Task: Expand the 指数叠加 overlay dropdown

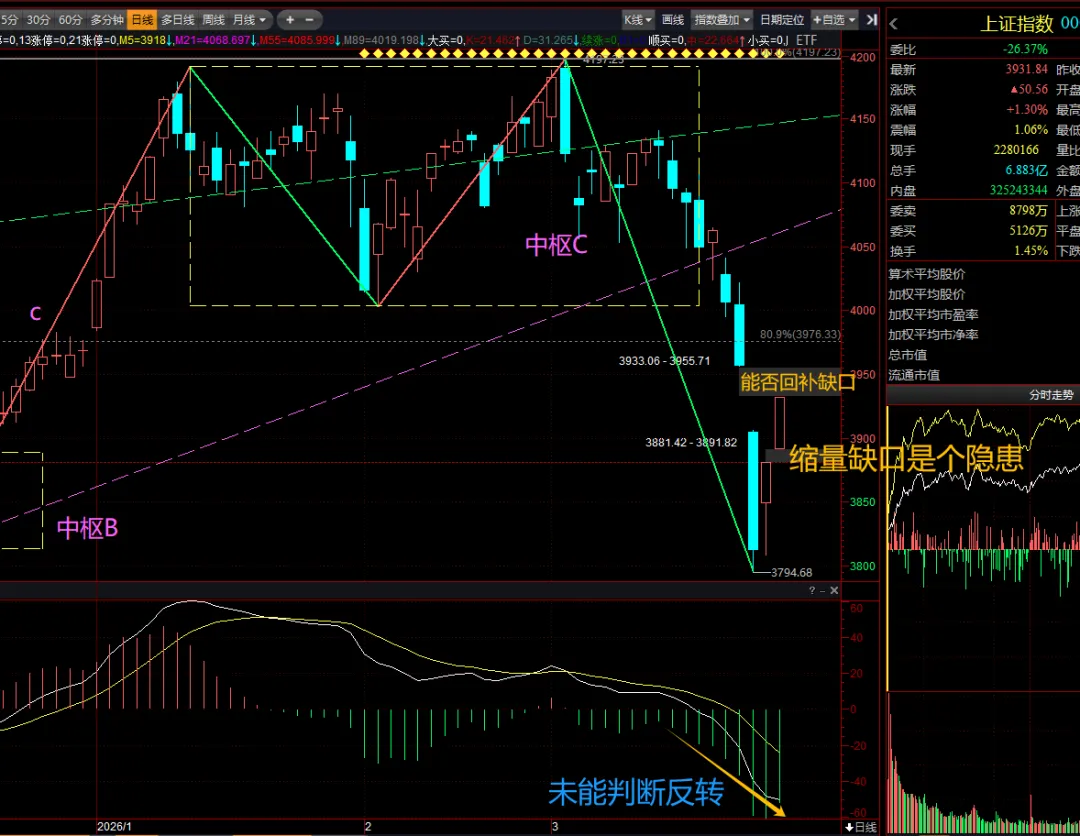Action: point(722,20)
